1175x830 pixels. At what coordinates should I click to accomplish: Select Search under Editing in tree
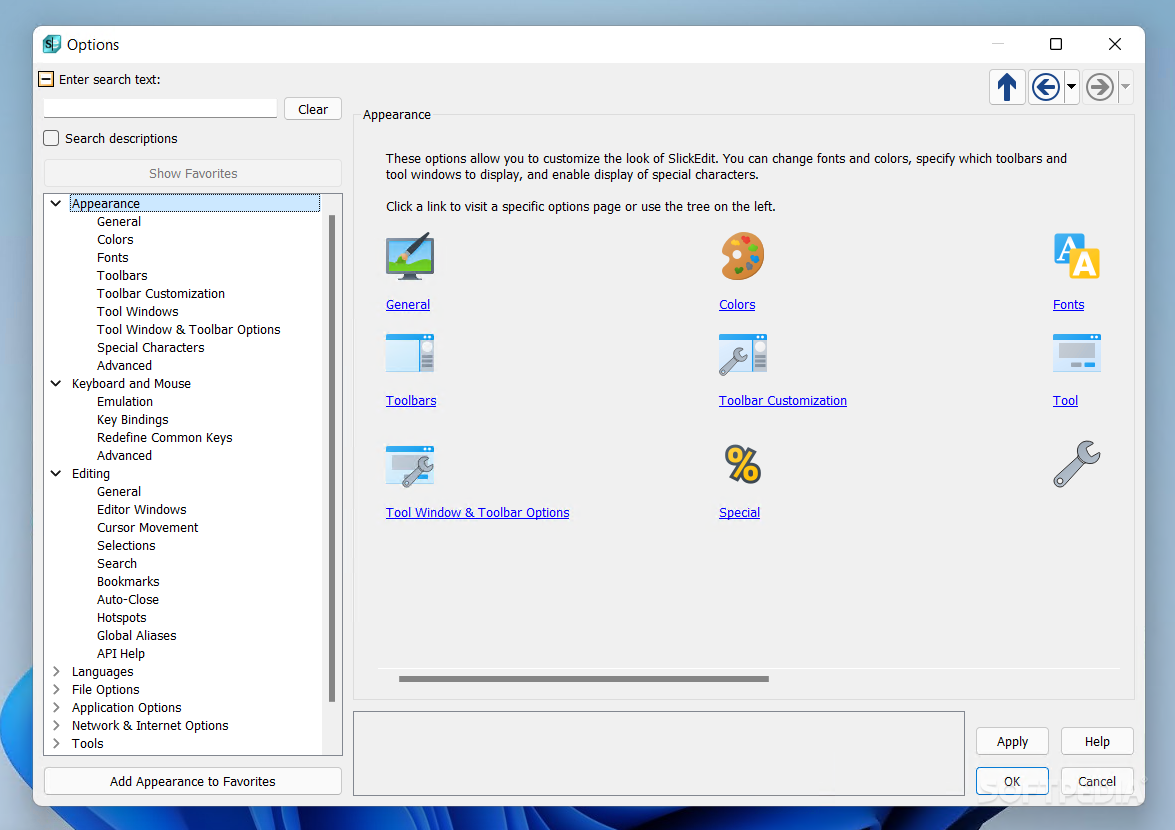116,563
